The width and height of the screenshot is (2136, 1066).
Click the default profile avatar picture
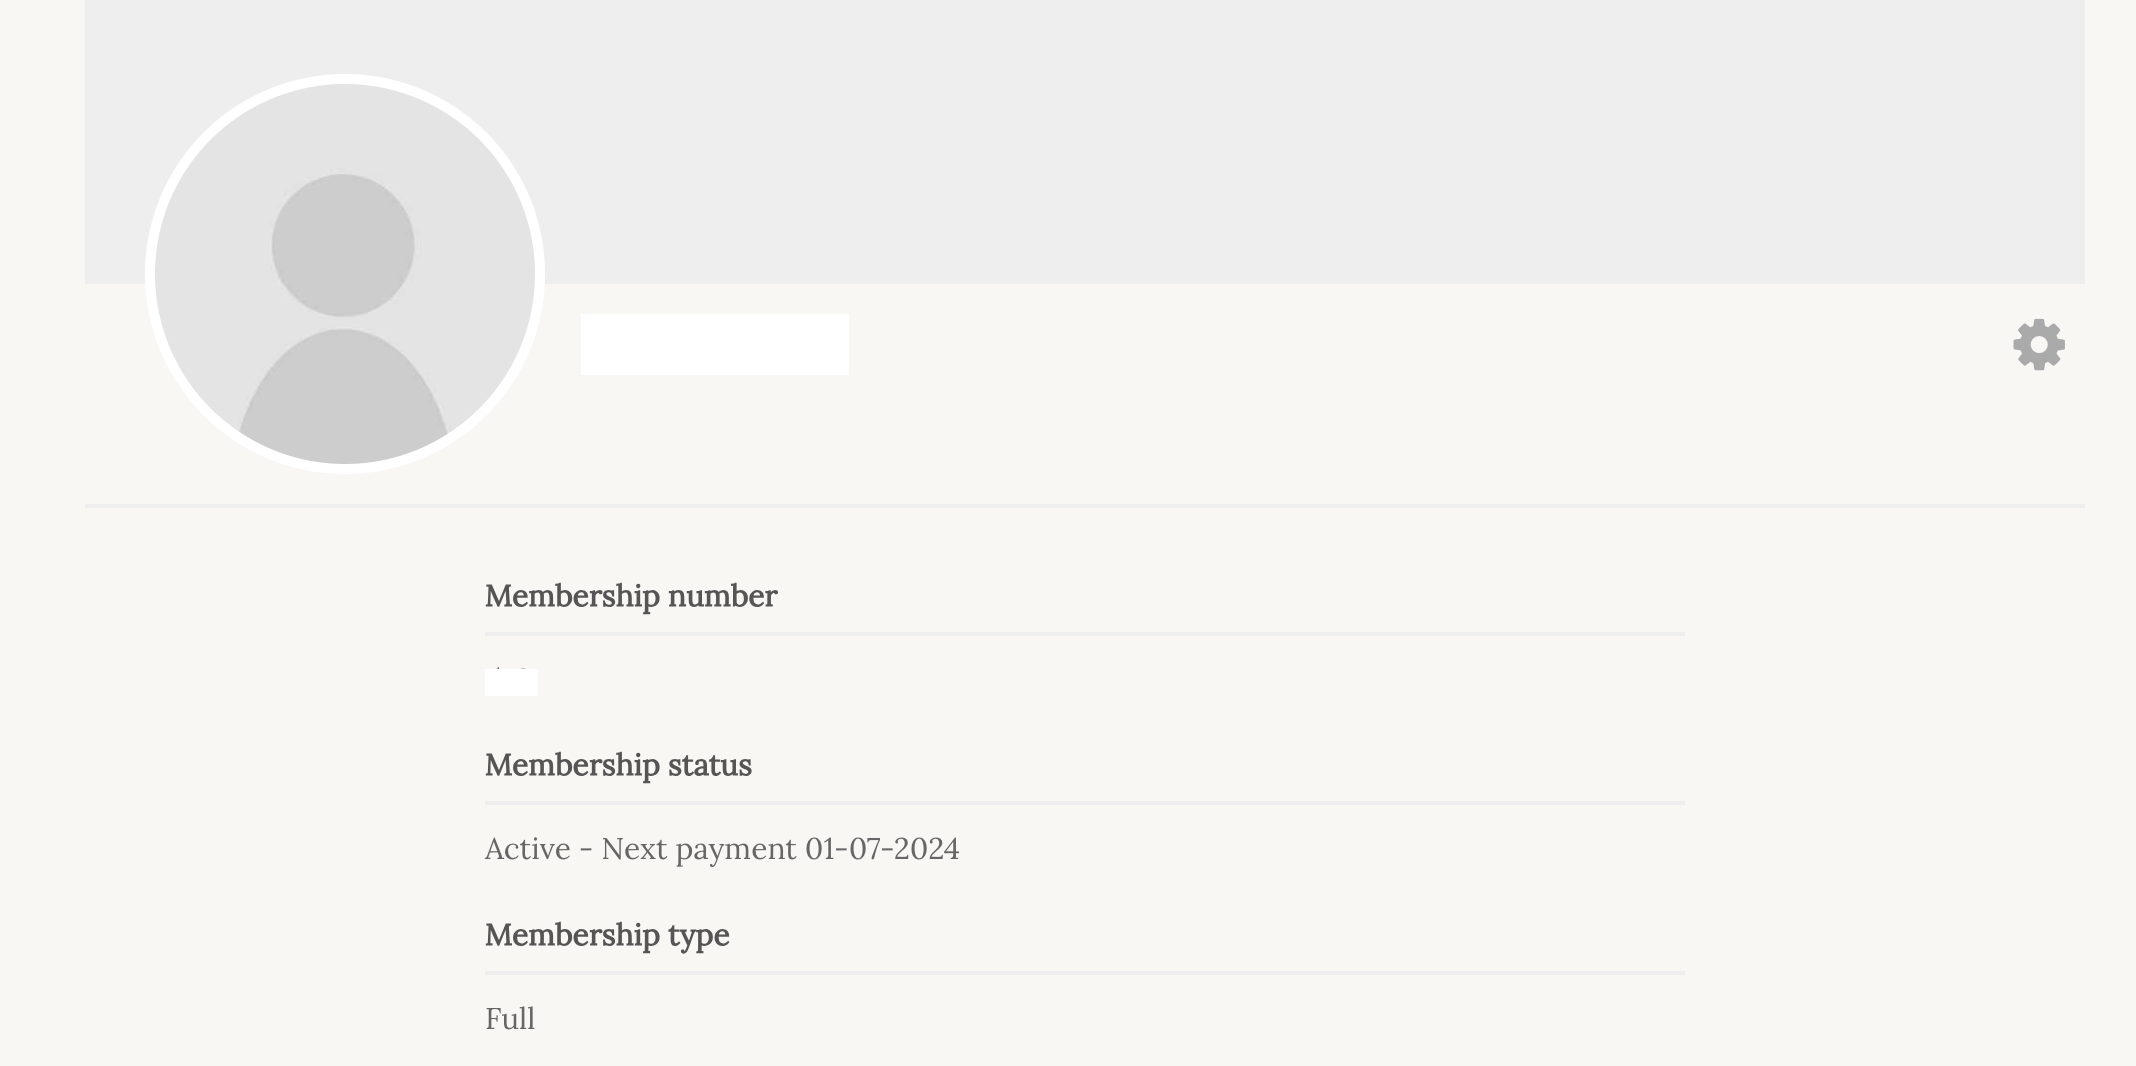click(345, 274)
